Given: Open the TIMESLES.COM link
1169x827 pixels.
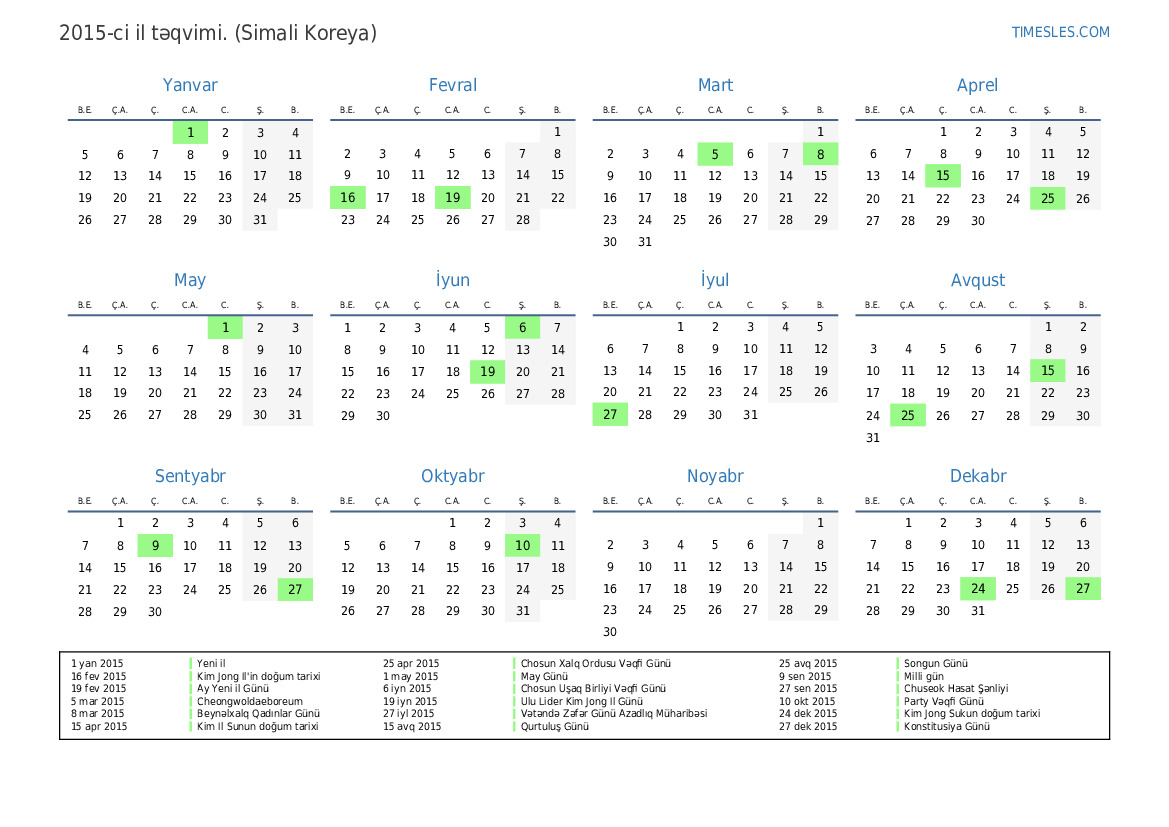Looking at the screenshot, I should 1060,32.
